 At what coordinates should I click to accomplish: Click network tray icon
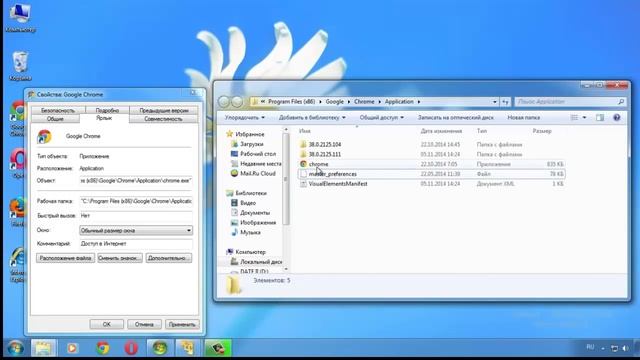pyautogui.click(x=614, y=348)
